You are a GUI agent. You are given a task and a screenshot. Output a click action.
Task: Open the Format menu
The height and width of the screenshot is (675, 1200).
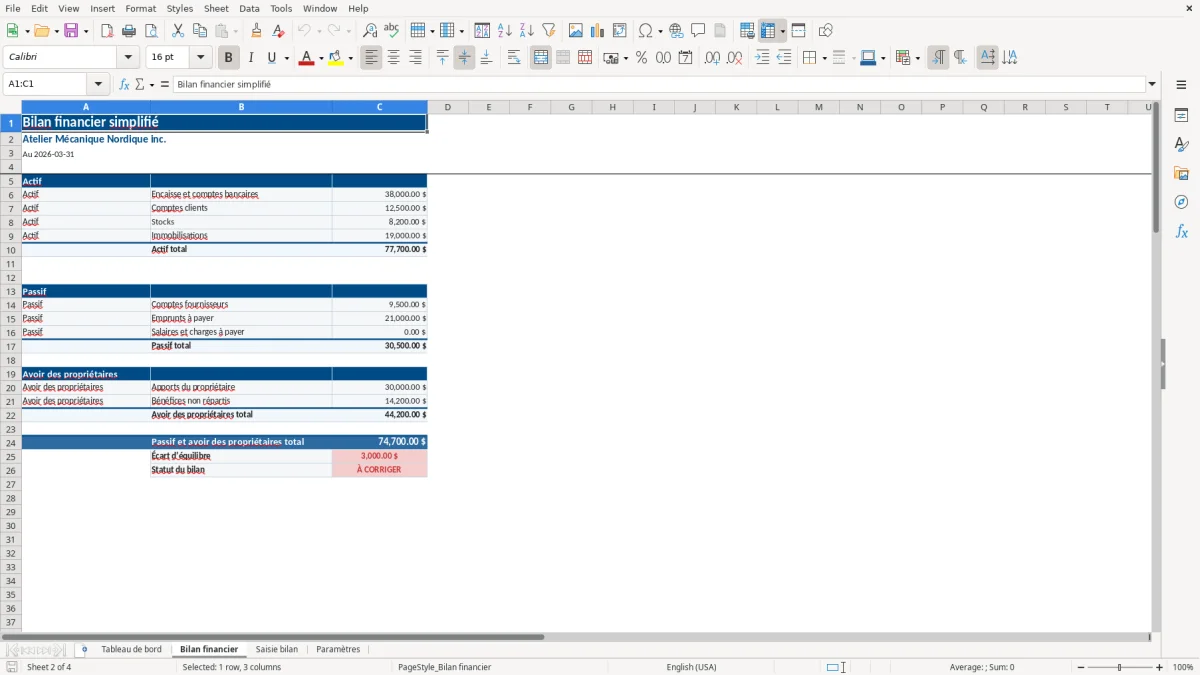point(141,8)
